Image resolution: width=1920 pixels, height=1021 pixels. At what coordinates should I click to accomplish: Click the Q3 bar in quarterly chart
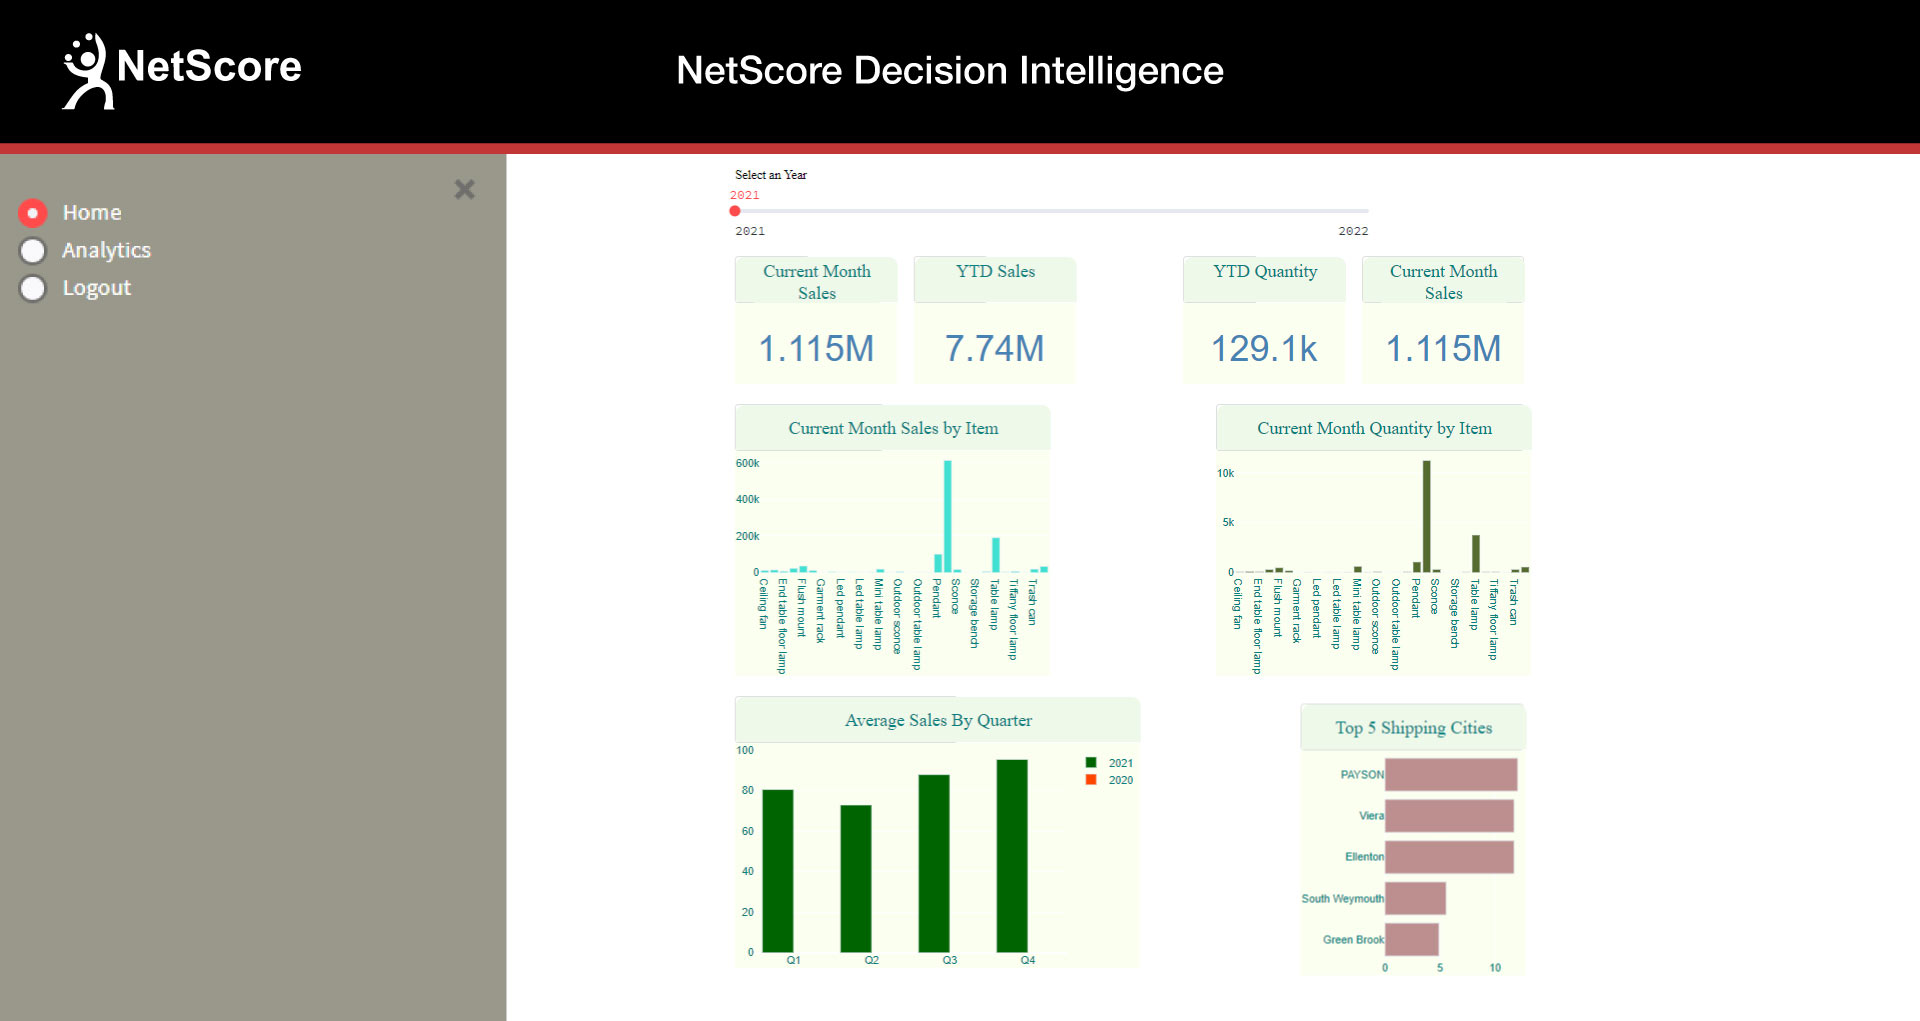pos(934,863)
